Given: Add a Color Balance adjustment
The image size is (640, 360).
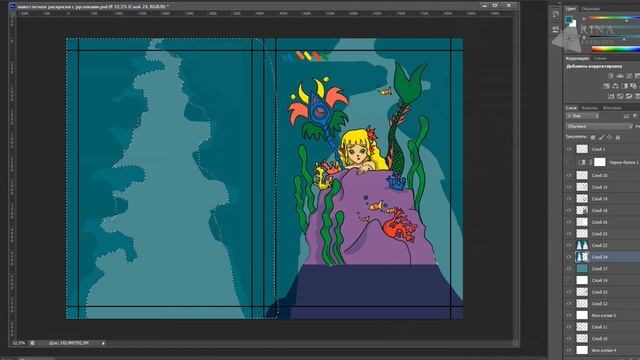Looking at the screenshot, I should coord(616,86).
